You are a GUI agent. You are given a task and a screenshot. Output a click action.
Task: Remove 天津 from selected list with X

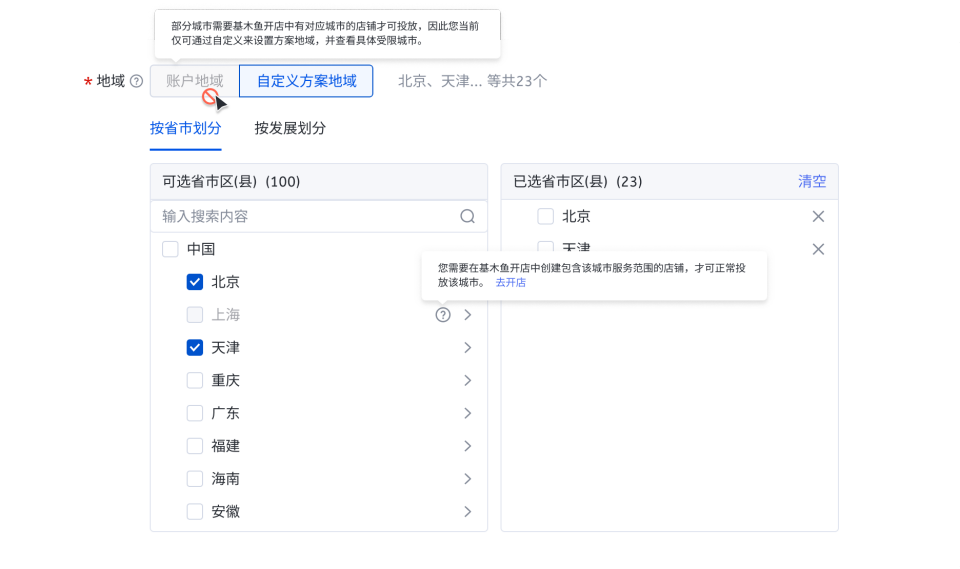coord(818,249)
